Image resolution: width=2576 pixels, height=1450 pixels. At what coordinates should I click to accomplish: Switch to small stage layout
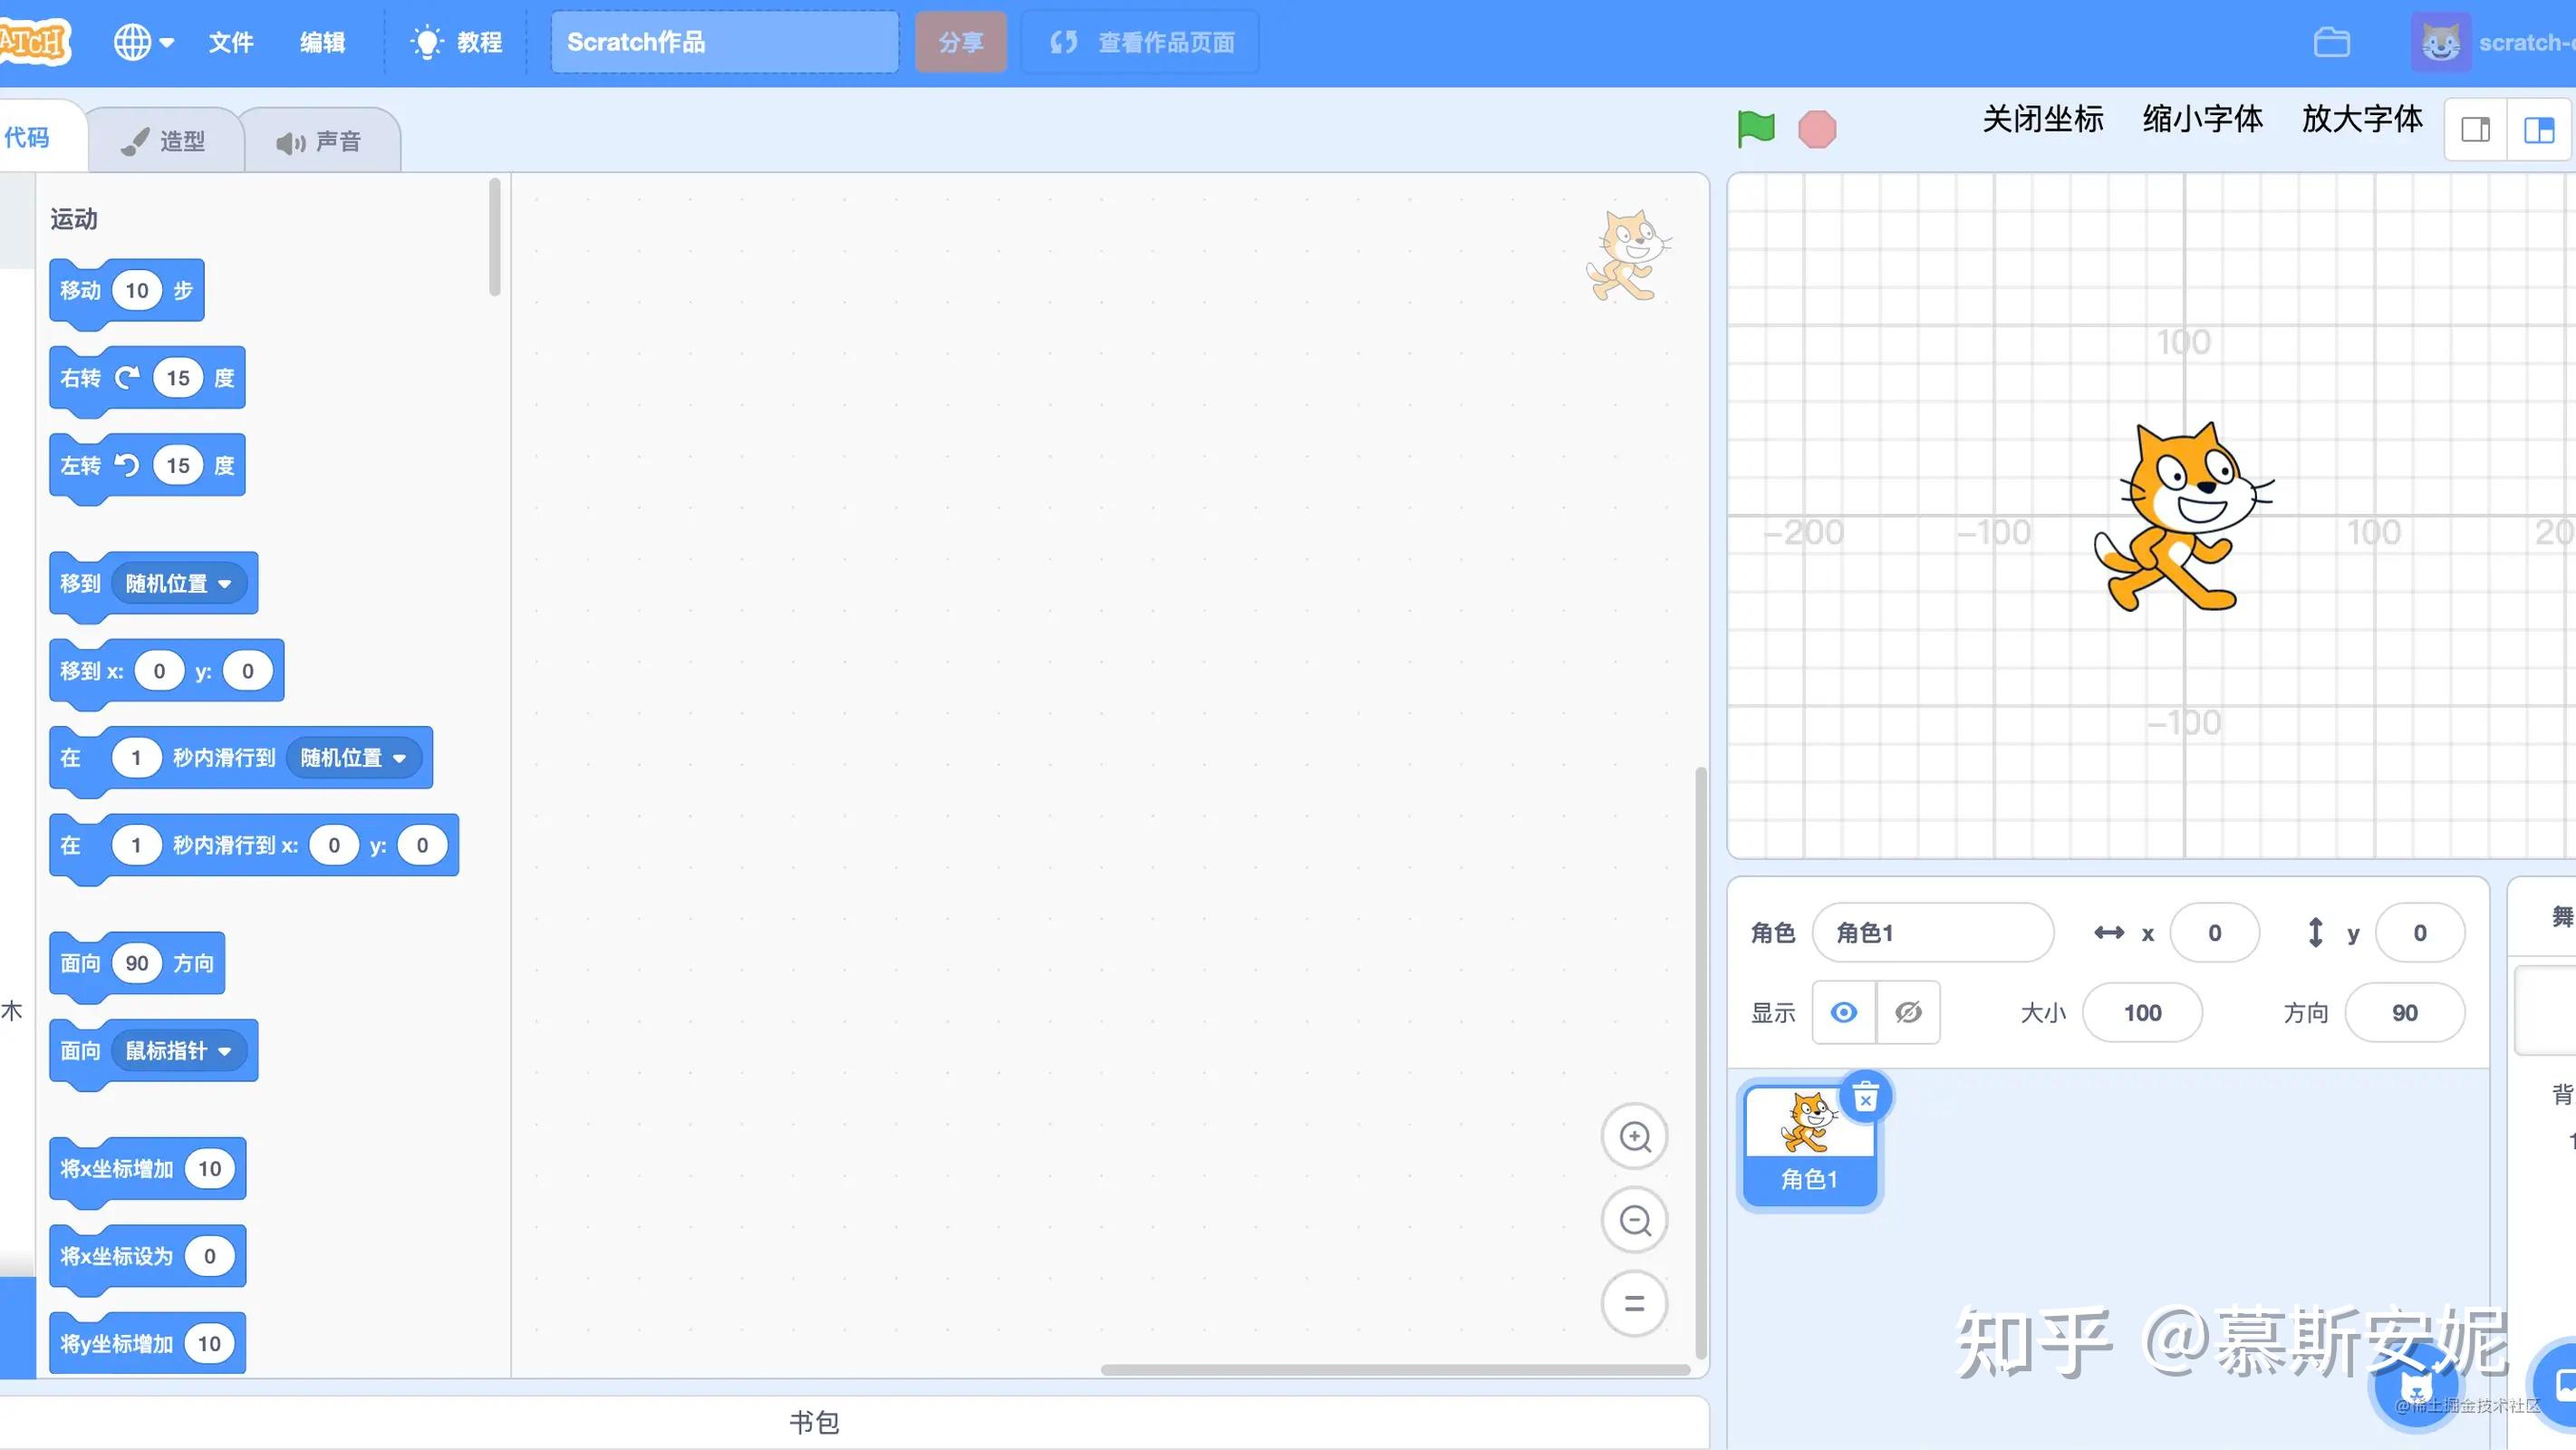(2475, 129)
